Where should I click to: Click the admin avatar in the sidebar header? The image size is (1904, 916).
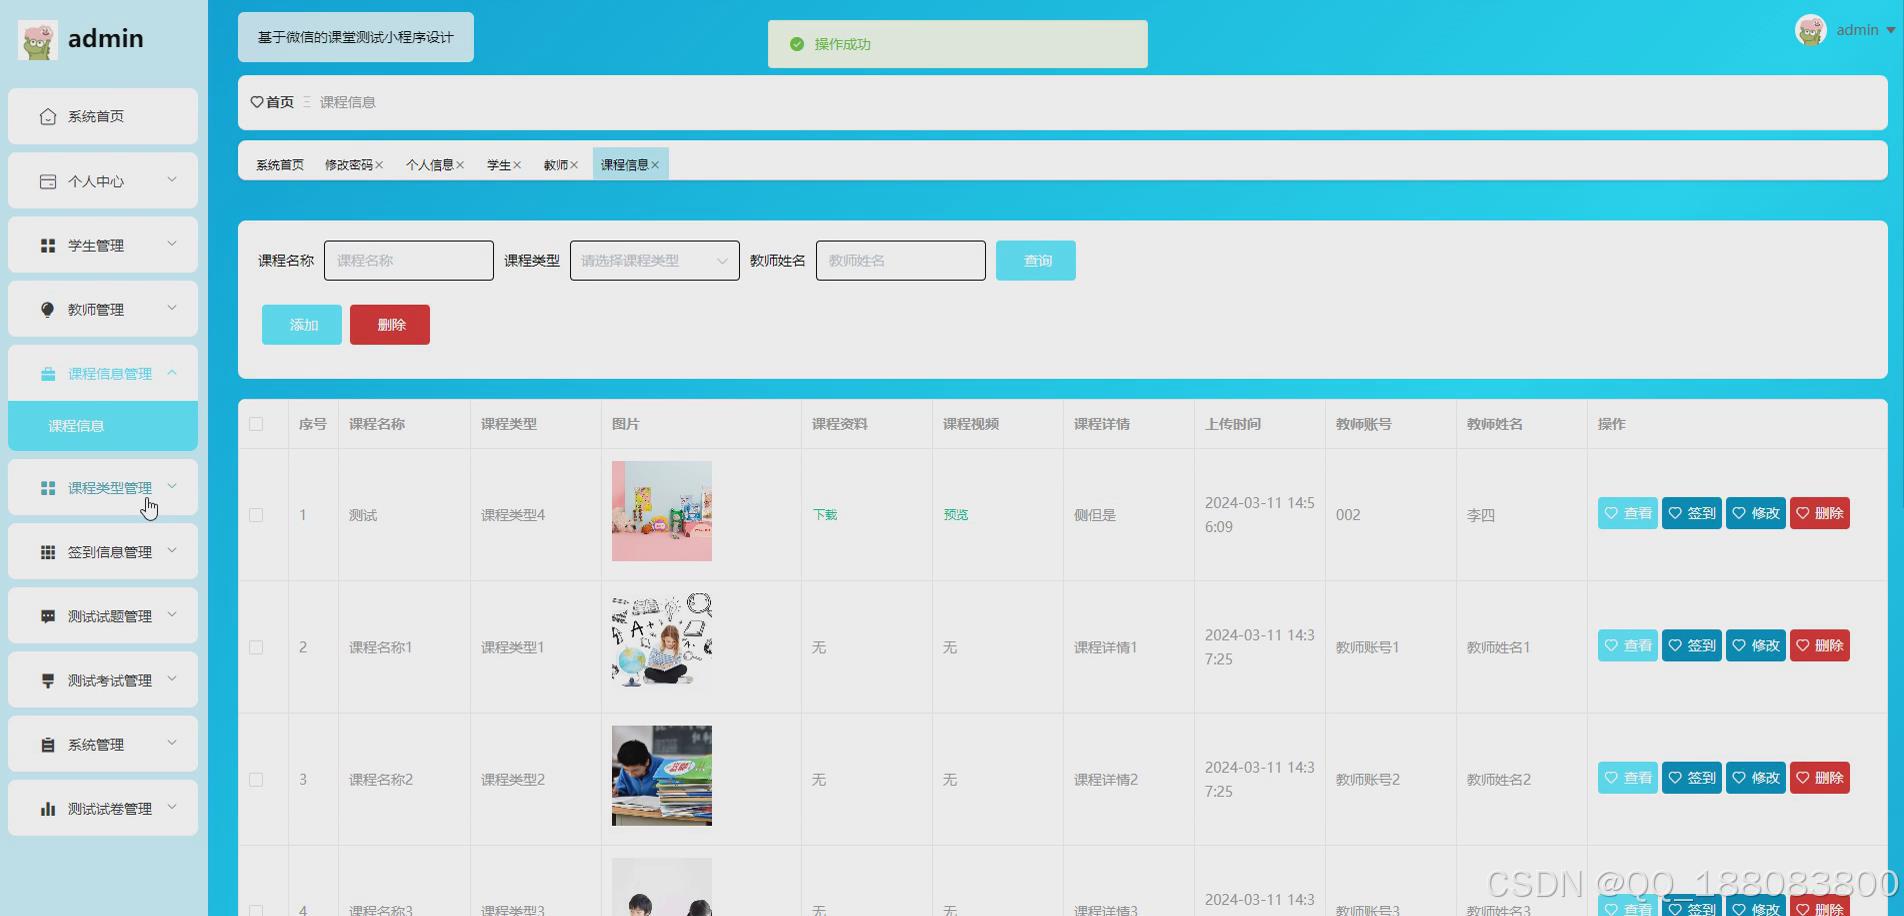coord(37,40)
